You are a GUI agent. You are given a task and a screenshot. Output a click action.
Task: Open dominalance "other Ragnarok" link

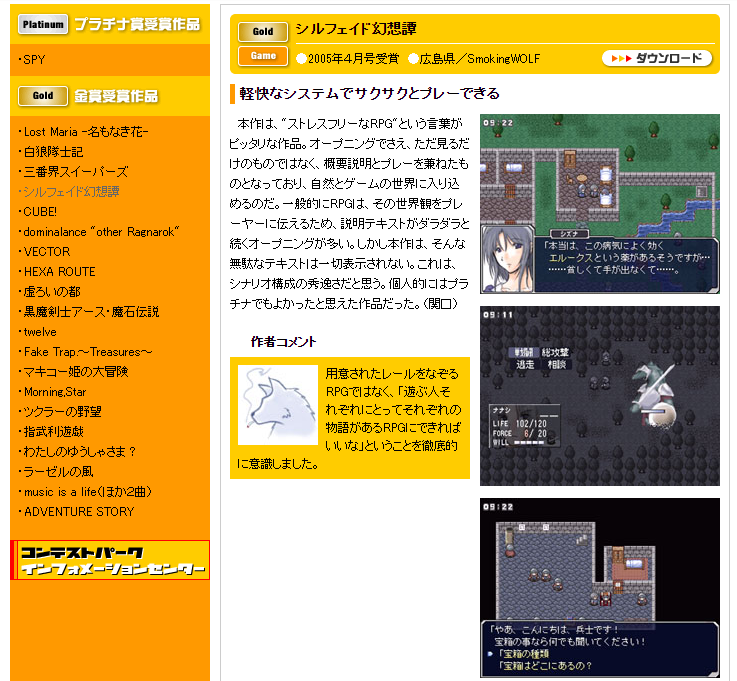102,232
